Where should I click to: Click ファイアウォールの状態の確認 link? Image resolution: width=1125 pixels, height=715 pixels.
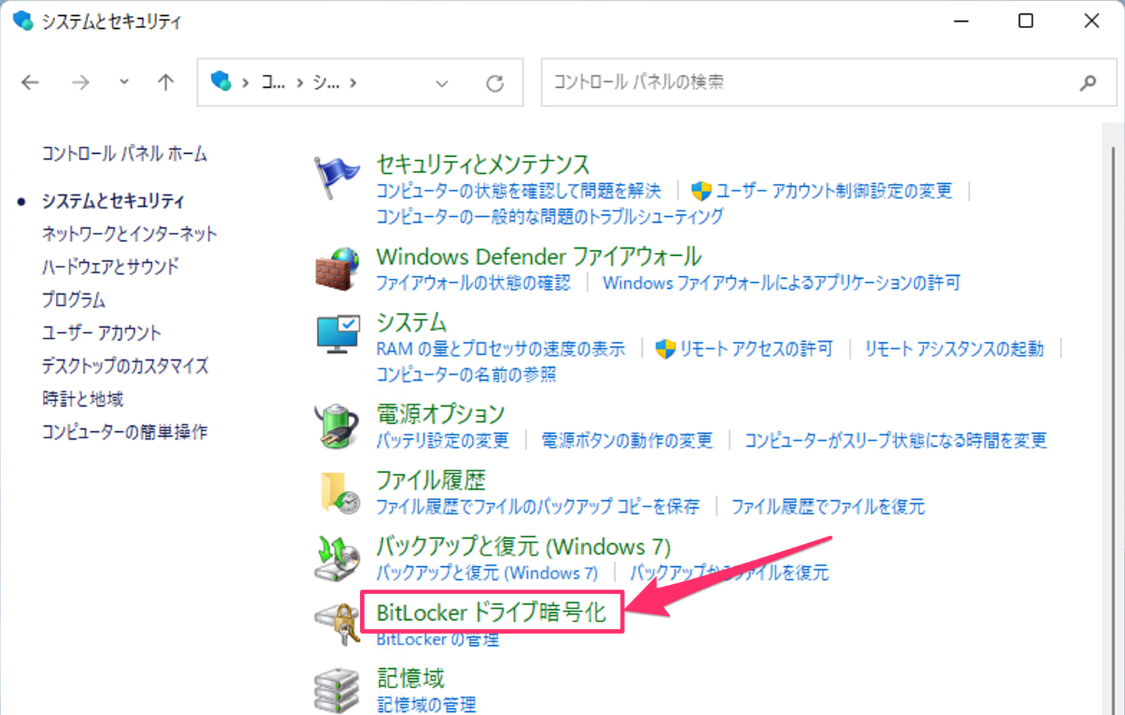coord(474,283)
